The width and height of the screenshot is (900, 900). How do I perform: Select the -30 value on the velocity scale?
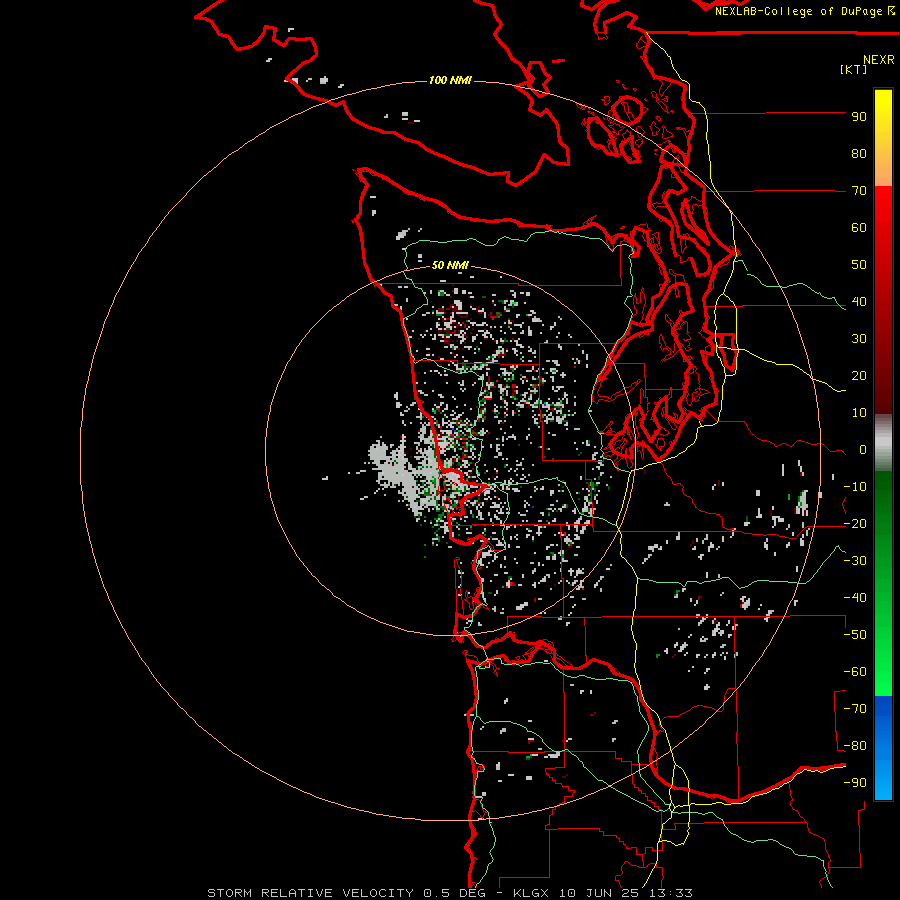pos(855,561)
